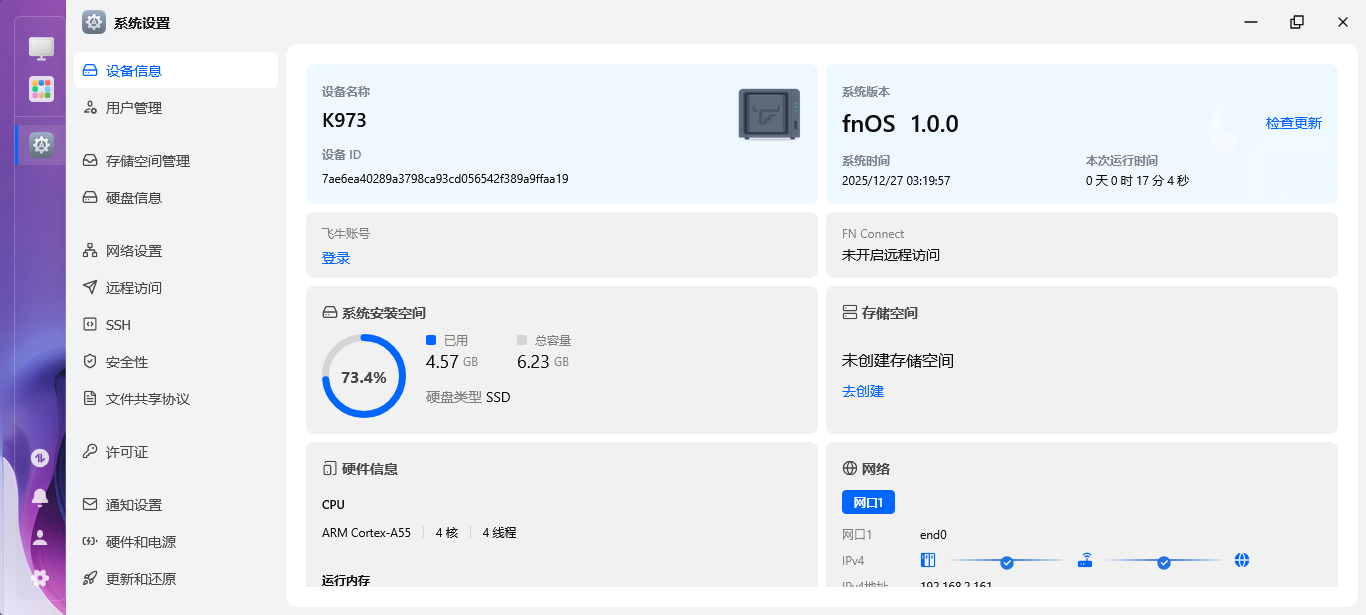The image size is (1366, 615).
Task: Open the user account icon in sidebar
Action: (38, 537)
